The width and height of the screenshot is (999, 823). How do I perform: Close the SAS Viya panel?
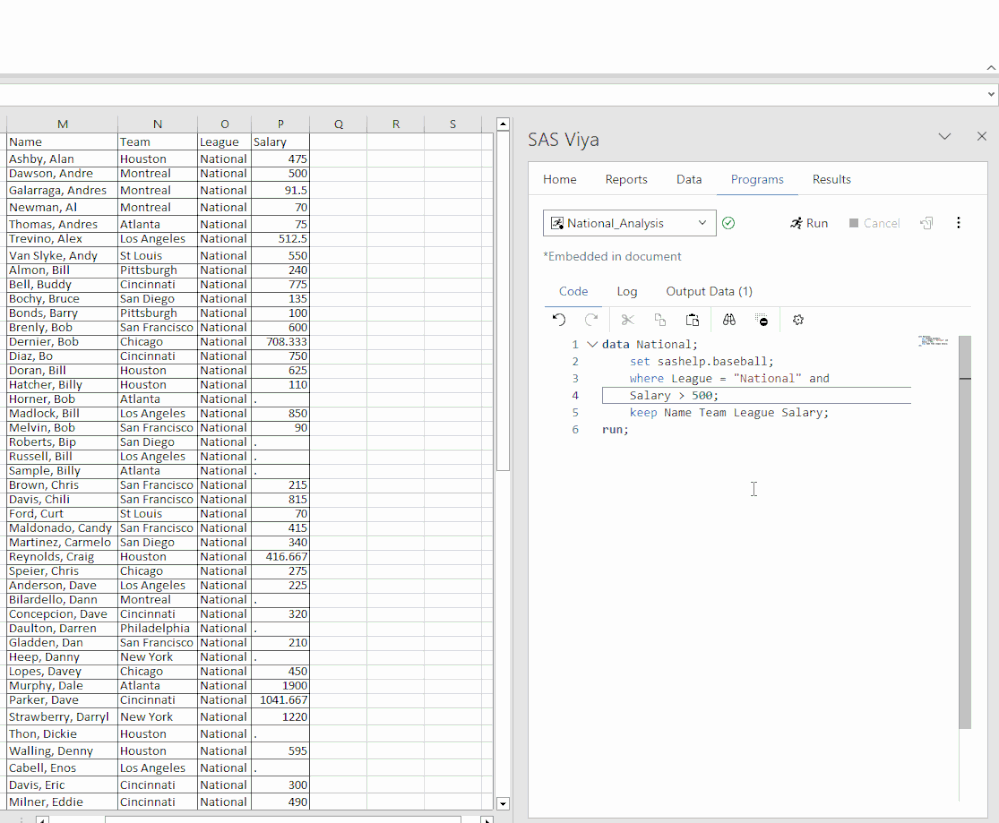981,137
